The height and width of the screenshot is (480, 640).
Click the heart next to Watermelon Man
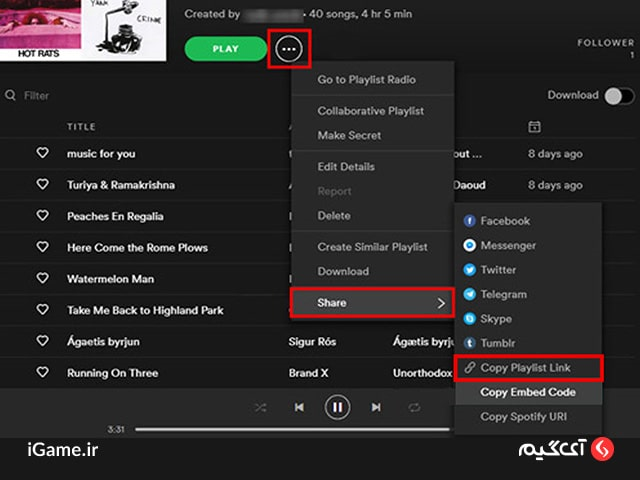[42, 278]
